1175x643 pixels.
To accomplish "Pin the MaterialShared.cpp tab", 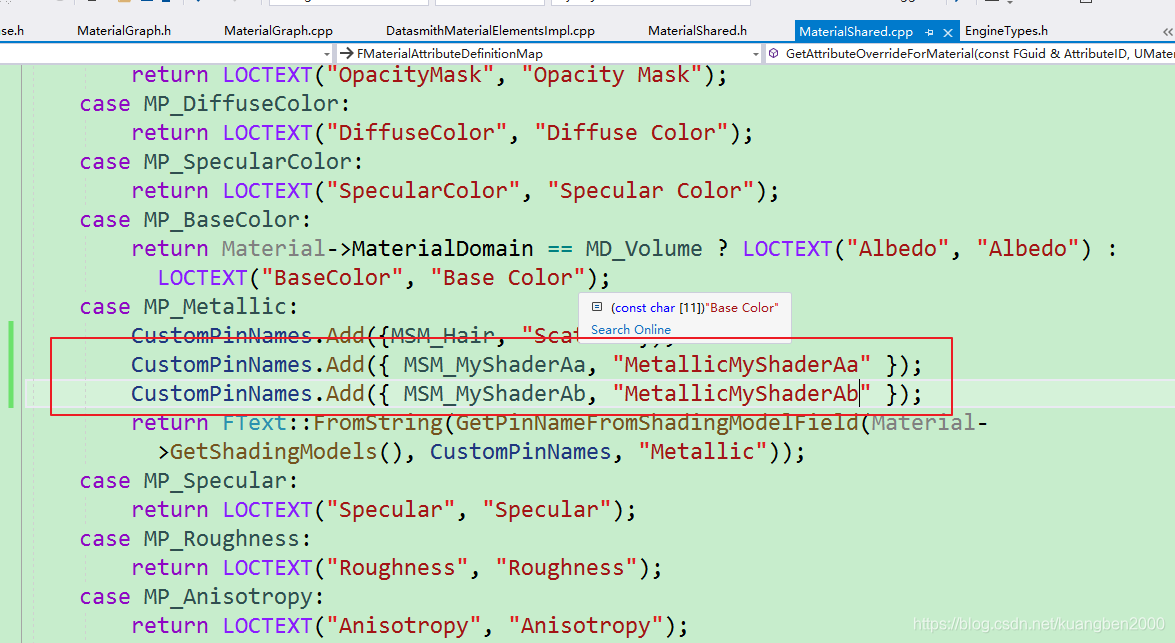I will pos(928,31).
